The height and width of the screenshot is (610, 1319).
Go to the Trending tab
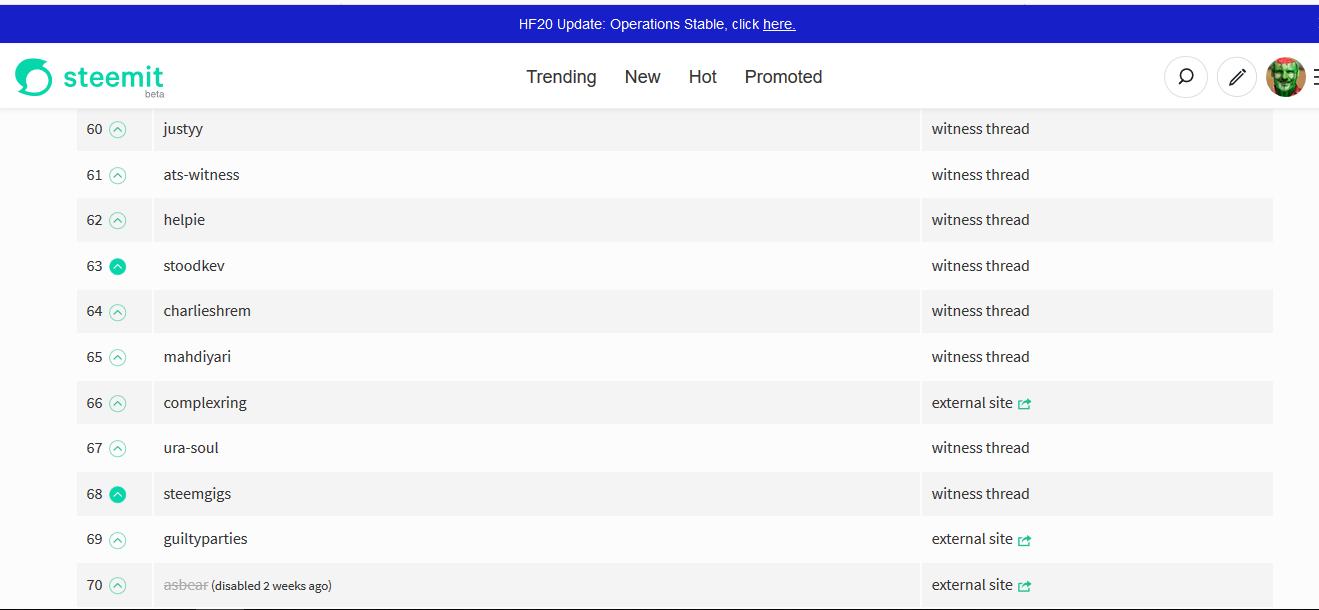click(x=561, y=77)
